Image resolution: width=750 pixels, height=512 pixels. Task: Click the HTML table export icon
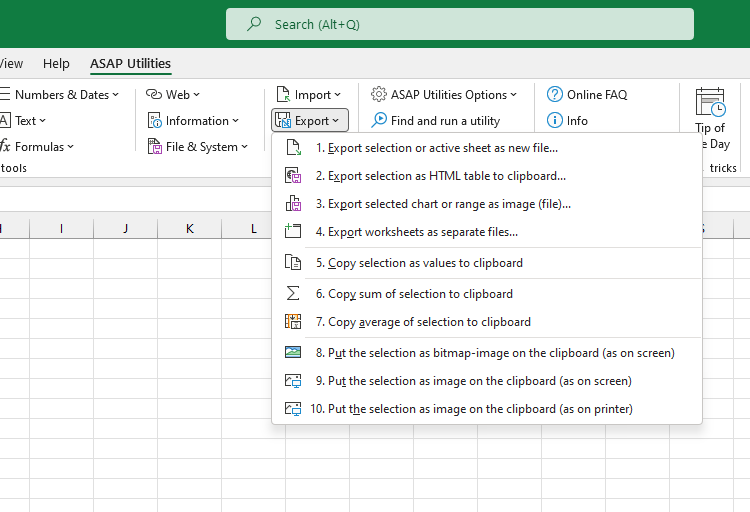pos(293,176)
